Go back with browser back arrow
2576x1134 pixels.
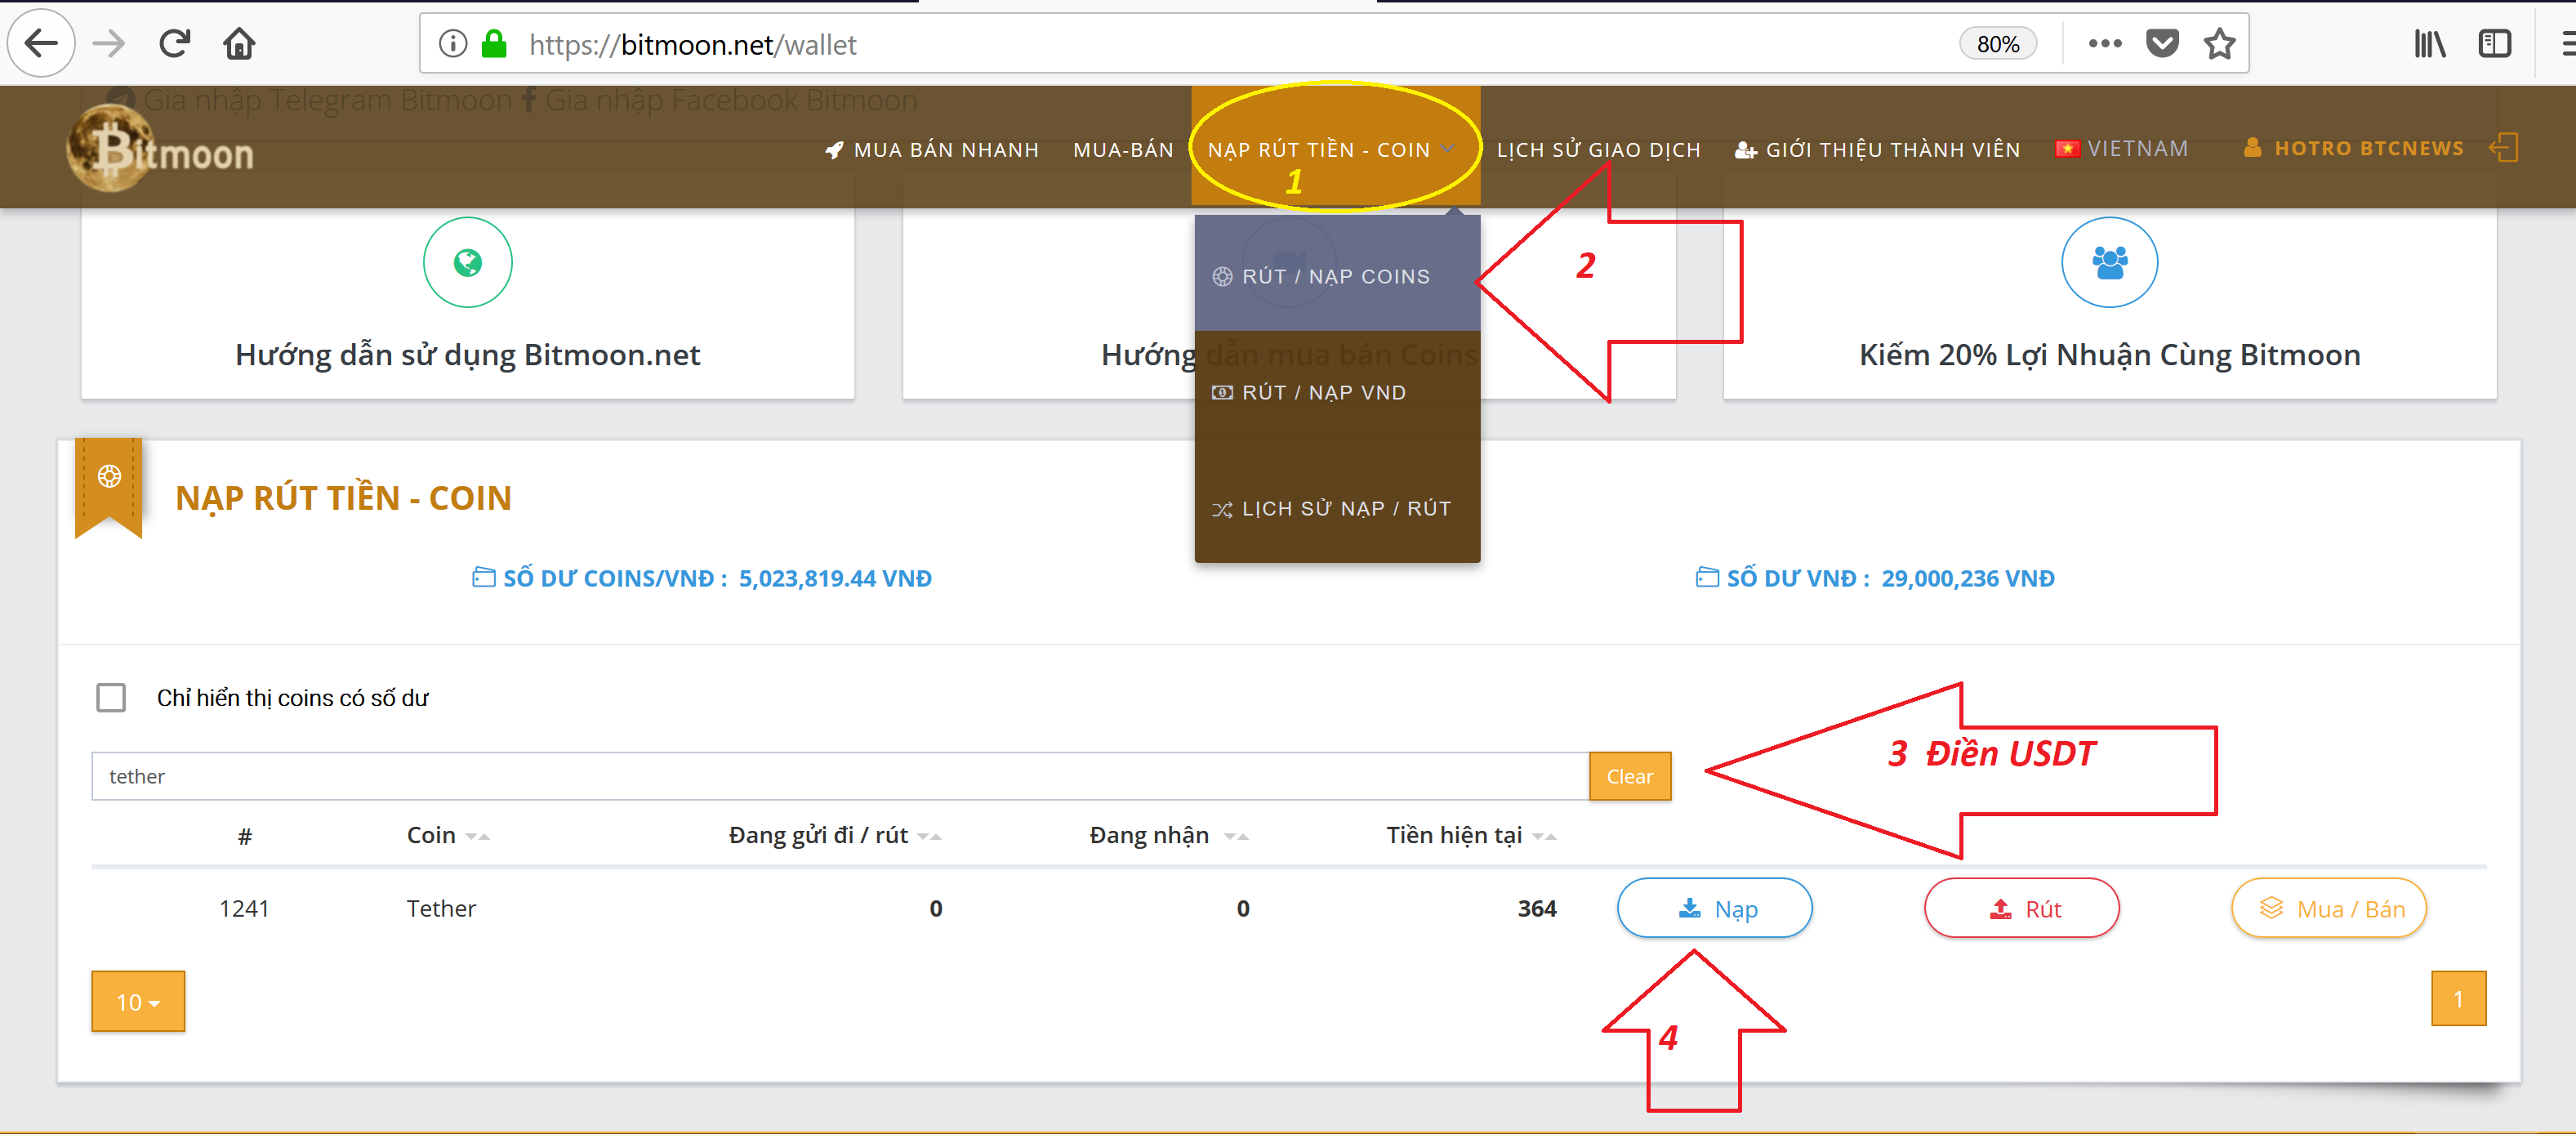[41, 44]
